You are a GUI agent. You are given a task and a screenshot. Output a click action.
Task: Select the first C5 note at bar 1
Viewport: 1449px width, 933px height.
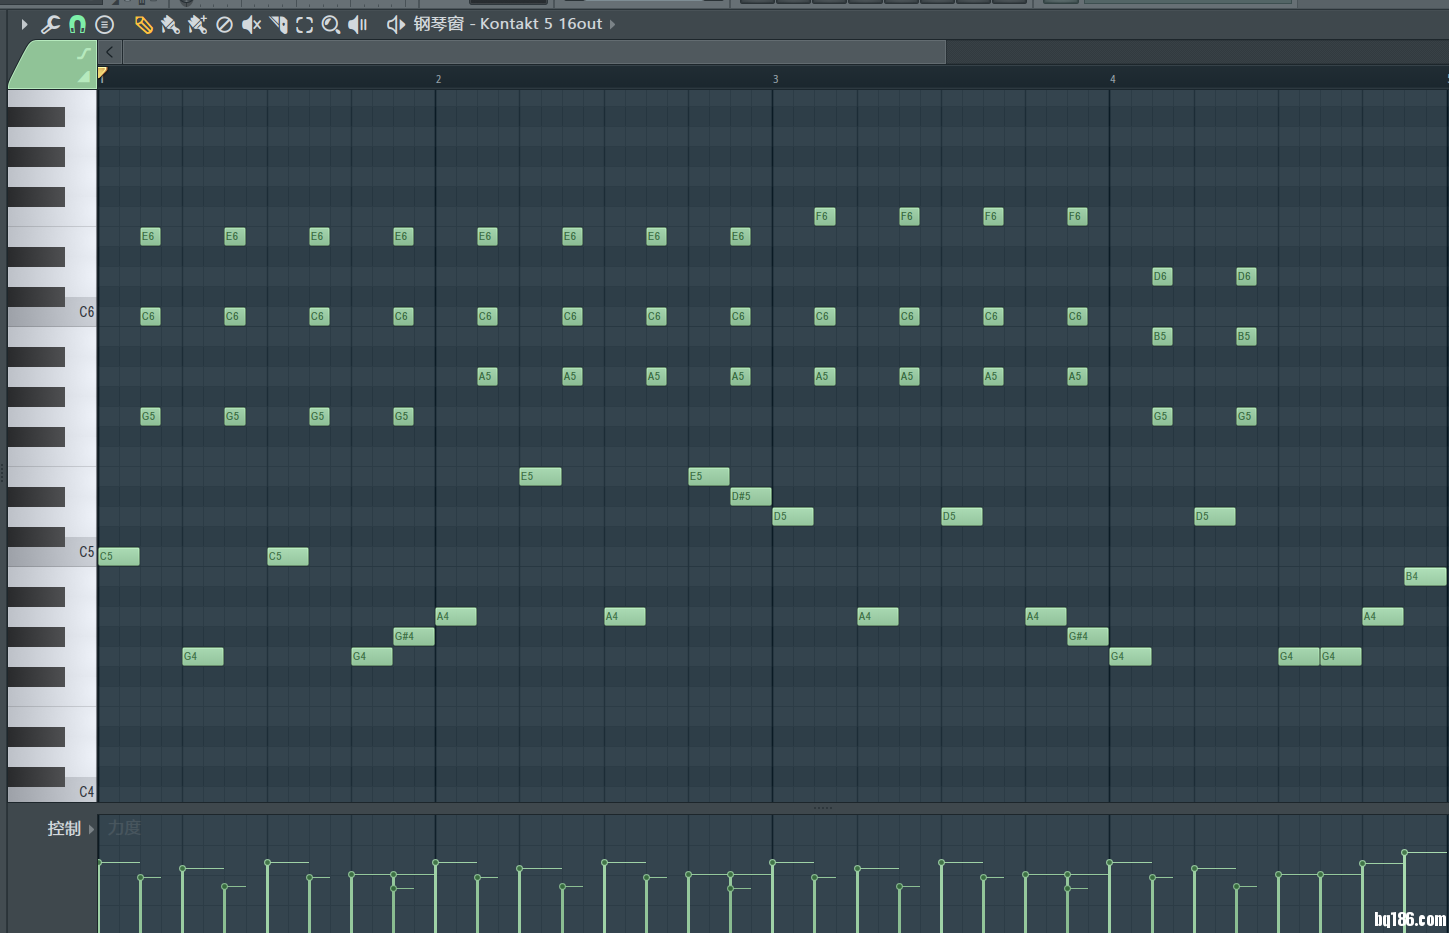click(x=119, y=556)
